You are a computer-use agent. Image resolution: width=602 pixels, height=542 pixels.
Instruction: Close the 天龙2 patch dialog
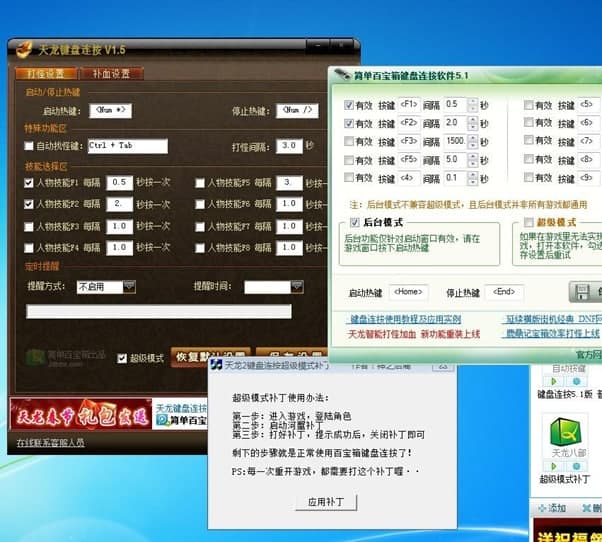coord(443,366)
